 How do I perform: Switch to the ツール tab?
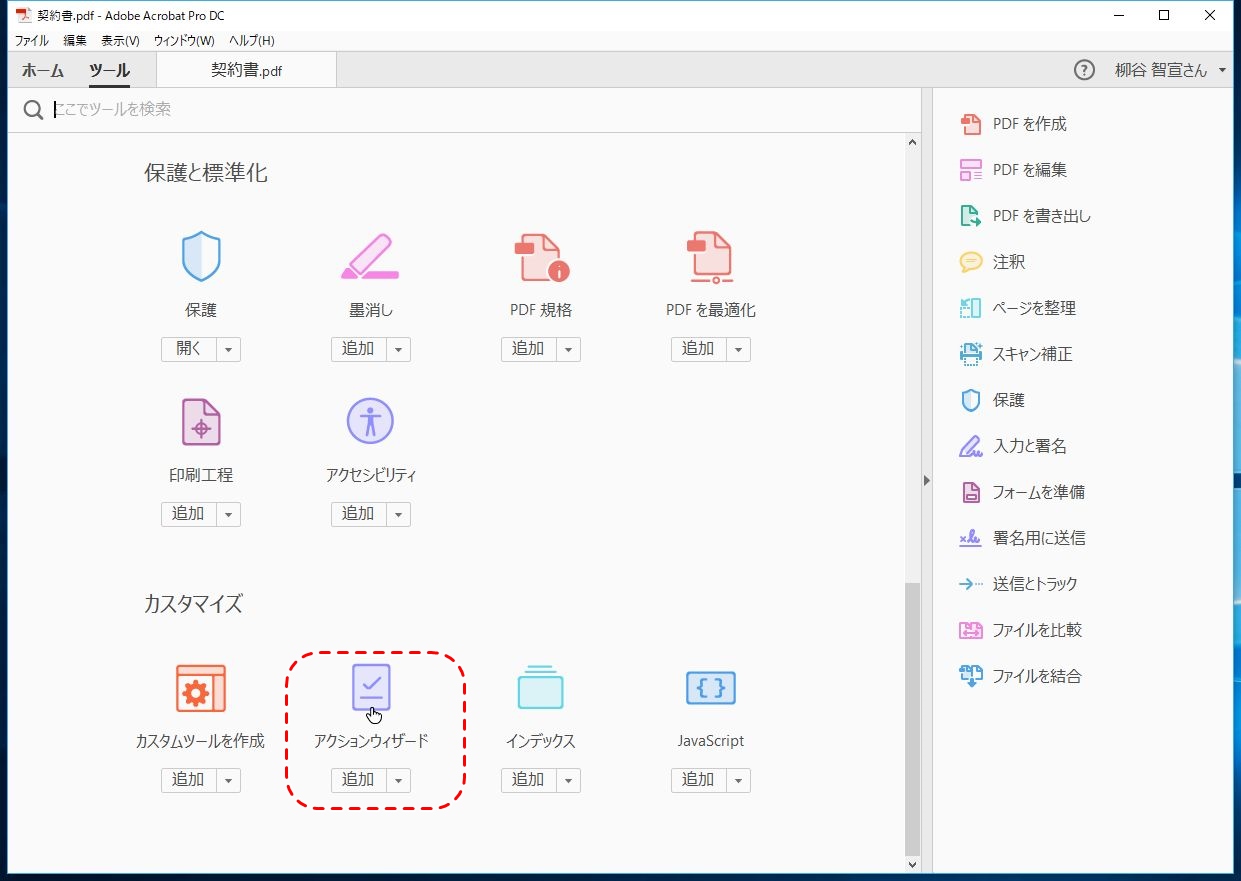tap(109, 70)
